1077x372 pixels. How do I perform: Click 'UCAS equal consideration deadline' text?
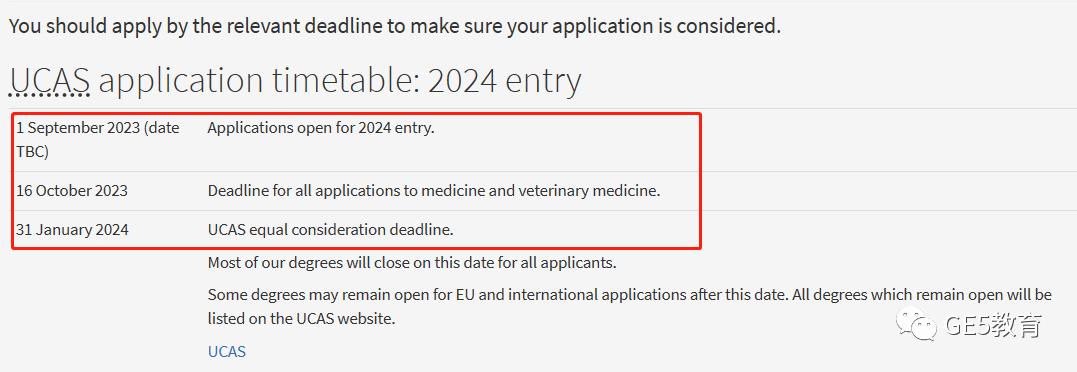[x=330, y=230]
